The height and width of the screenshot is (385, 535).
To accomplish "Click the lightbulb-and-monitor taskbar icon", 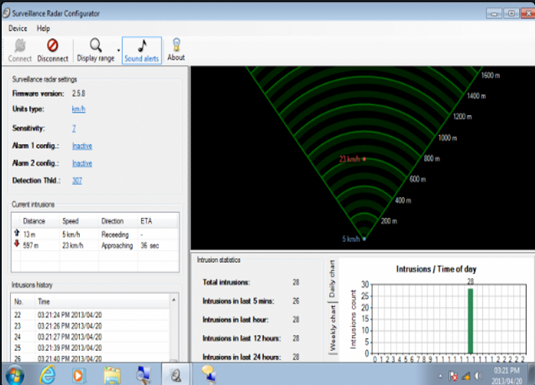I will pos(208,374).
